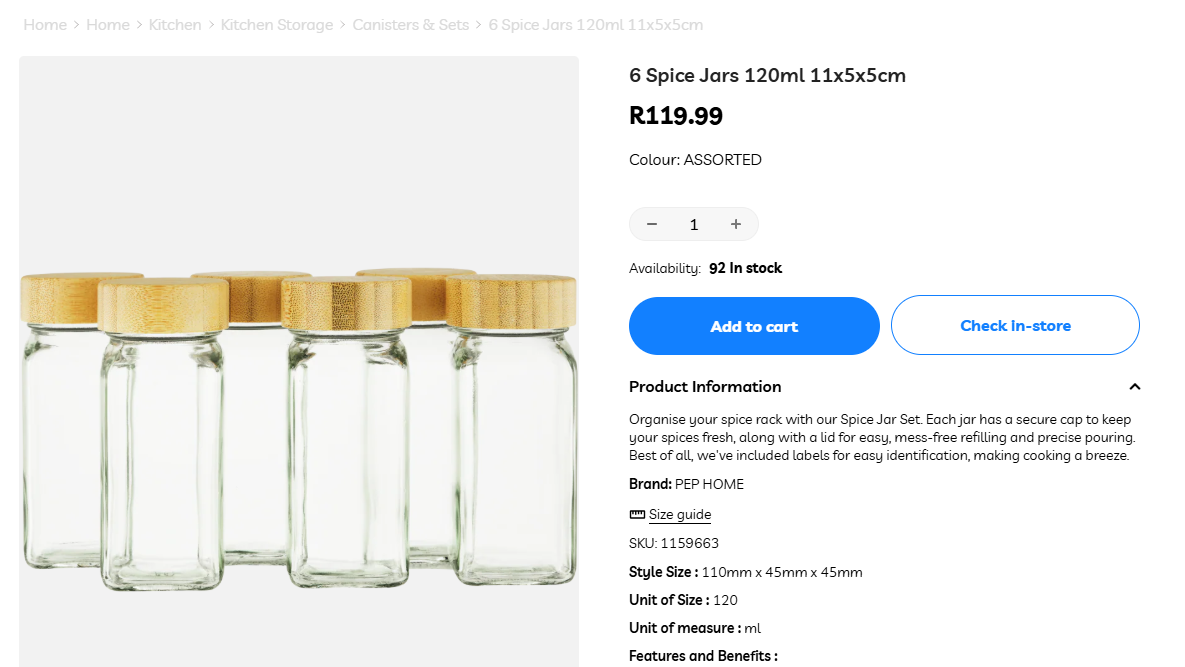Click the Product Information section heading
Screen dimensions: 1185x667
[x=705, y=387]
